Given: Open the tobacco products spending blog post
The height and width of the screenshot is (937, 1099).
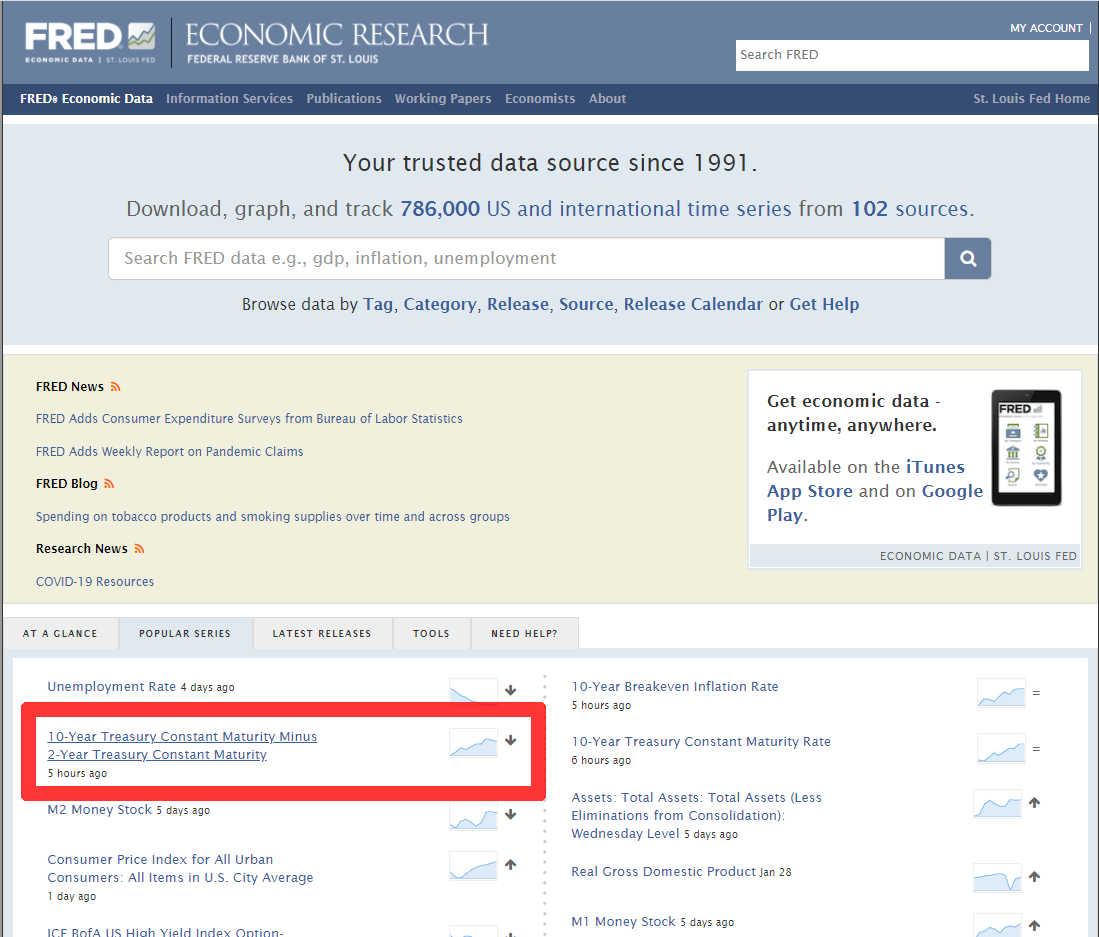Looking at the screenshot, I should pyautogui.click(x=273, y=517).
